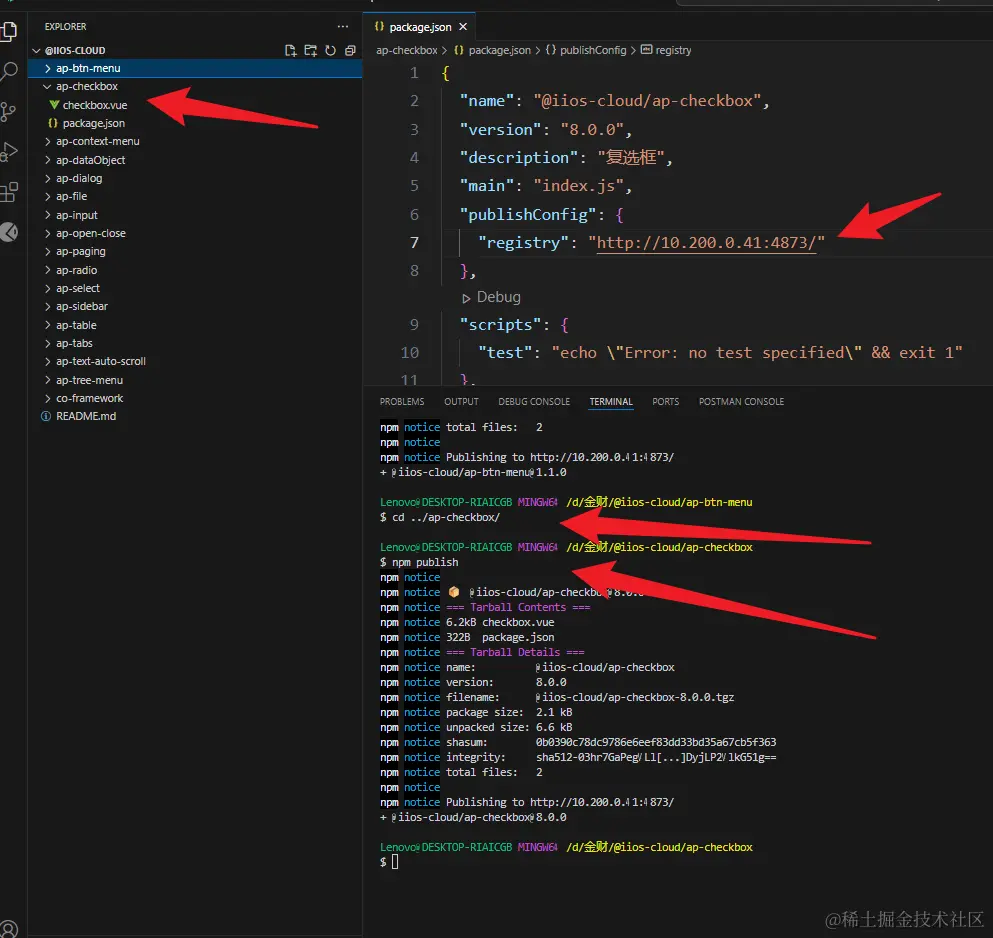993x938 pixels.
Task: Click the New File icon in Explorer
Action: pyautogui.click(x=290, y=50)
